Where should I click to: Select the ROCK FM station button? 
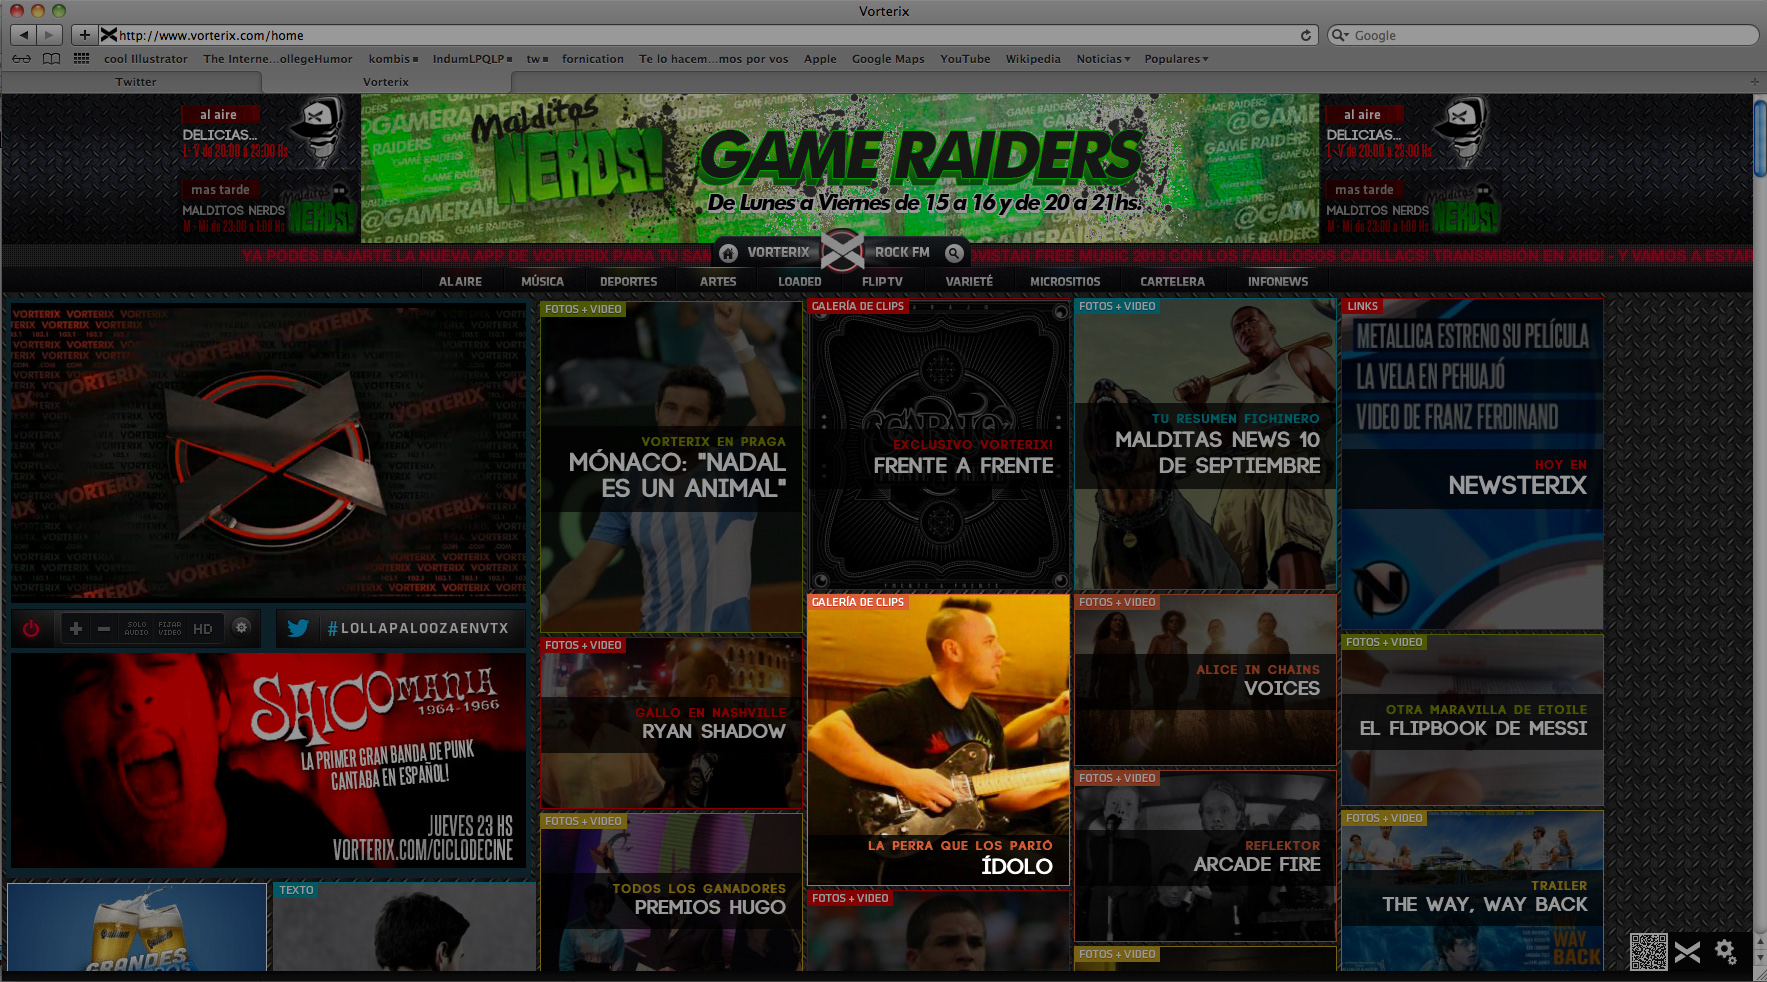click(x=902, y=253)
